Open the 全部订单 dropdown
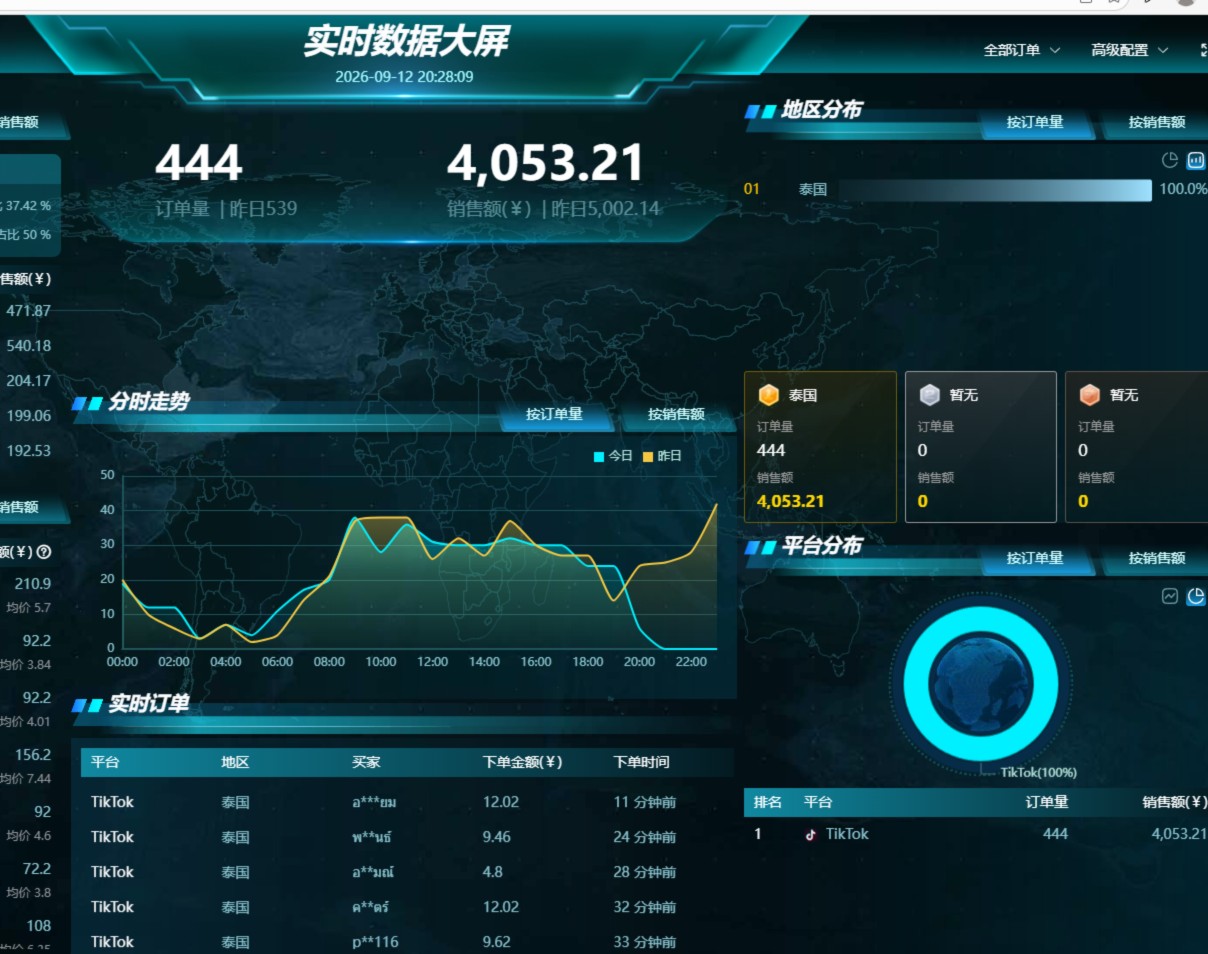This screenshot has height=954, width=1208. 1022,50
